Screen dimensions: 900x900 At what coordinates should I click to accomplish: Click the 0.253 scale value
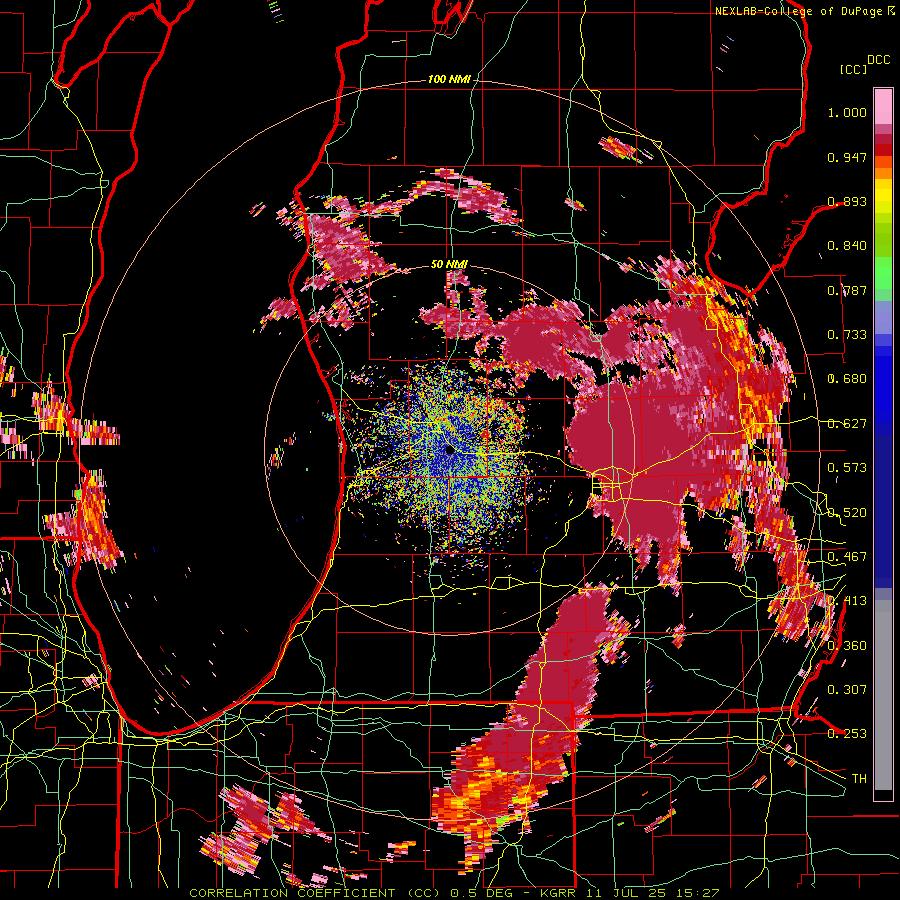click(847, 734)
